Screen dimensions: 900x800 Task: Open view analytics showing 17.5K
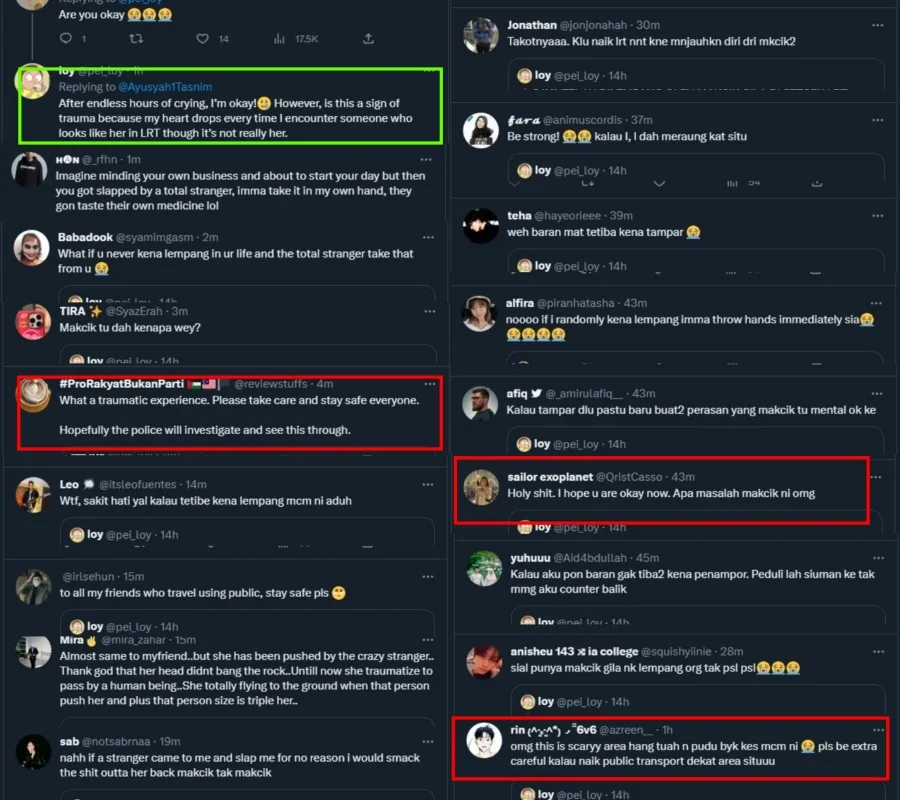point(296,38)
